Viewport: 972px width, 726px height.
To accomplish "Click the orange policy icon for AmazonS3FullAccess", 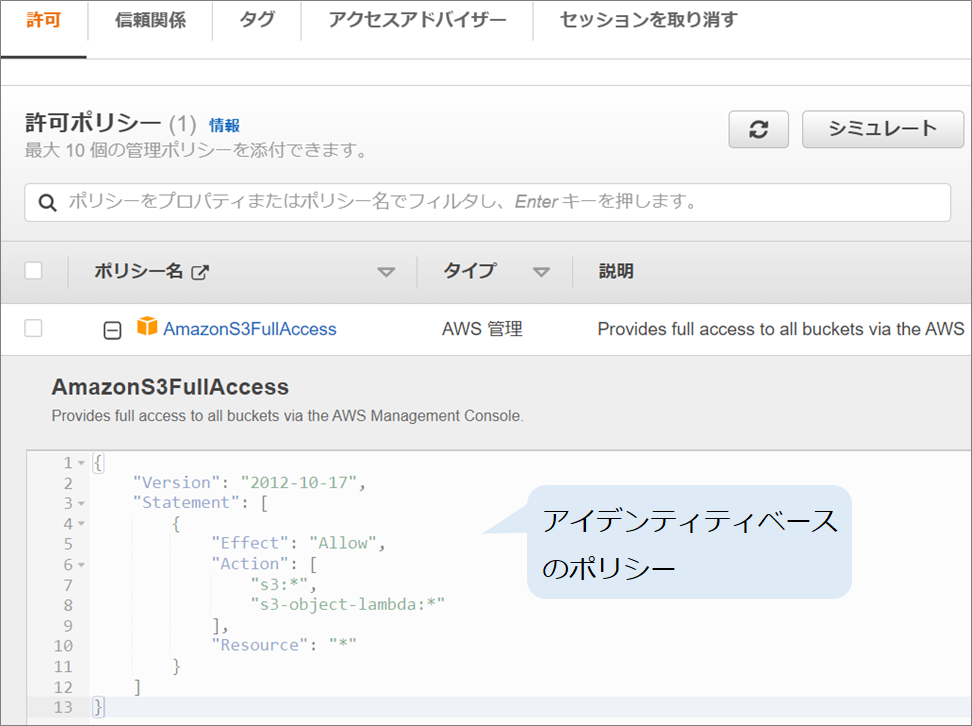I will click(x=147, y=327).
